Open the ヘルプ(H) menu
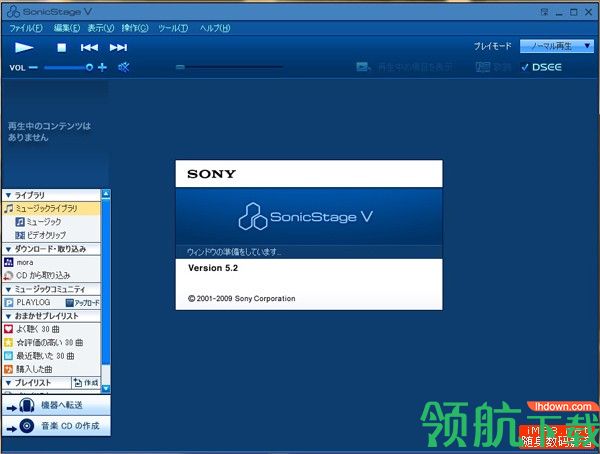 tap(215, 28)
